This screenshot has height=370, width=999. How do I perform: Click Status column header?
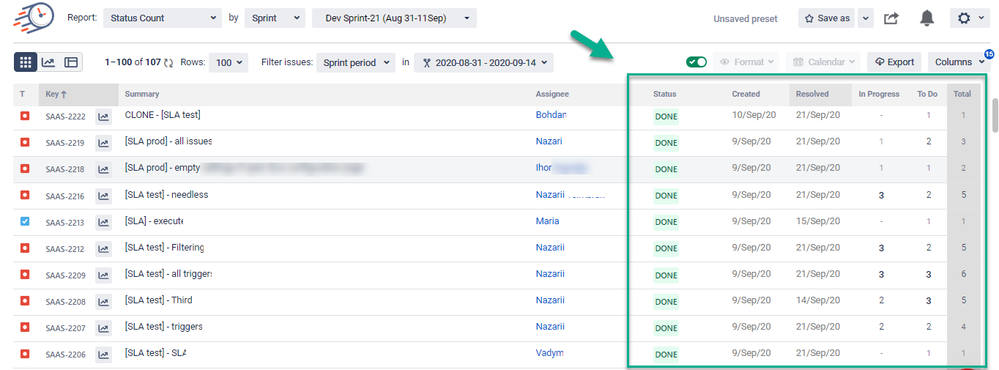coord(665,94)
